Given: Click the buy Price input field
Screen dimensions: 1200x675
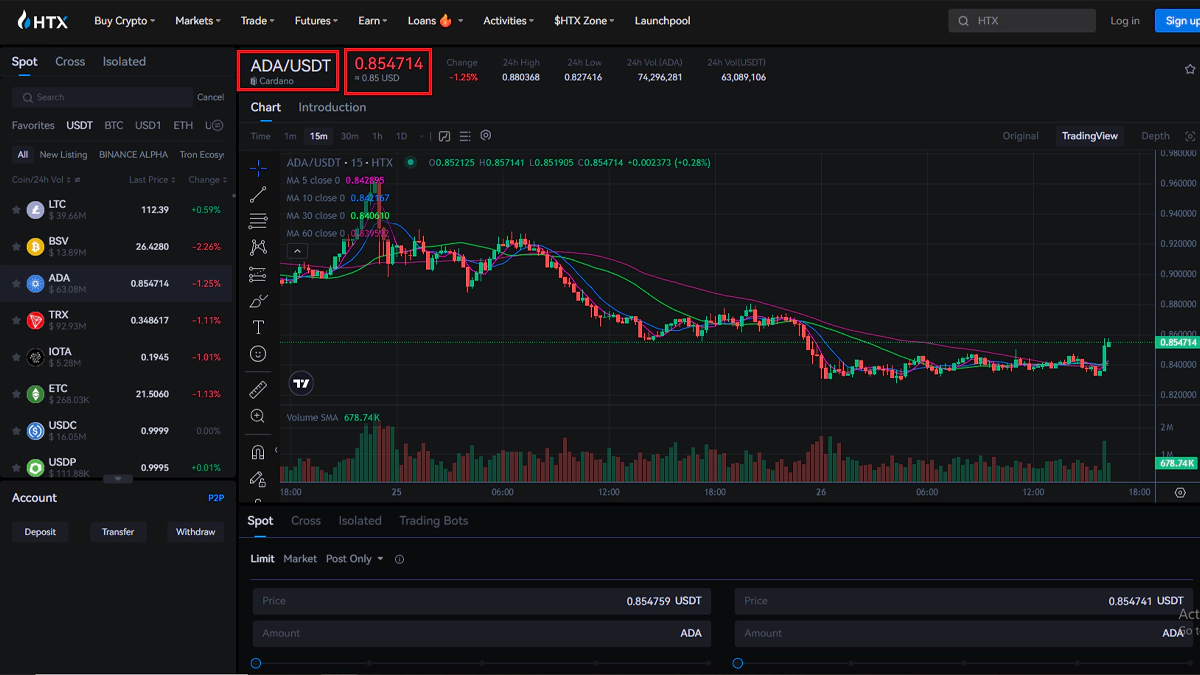Looking at the screenshot, I should pyautogui.click(x=481, y=601).
